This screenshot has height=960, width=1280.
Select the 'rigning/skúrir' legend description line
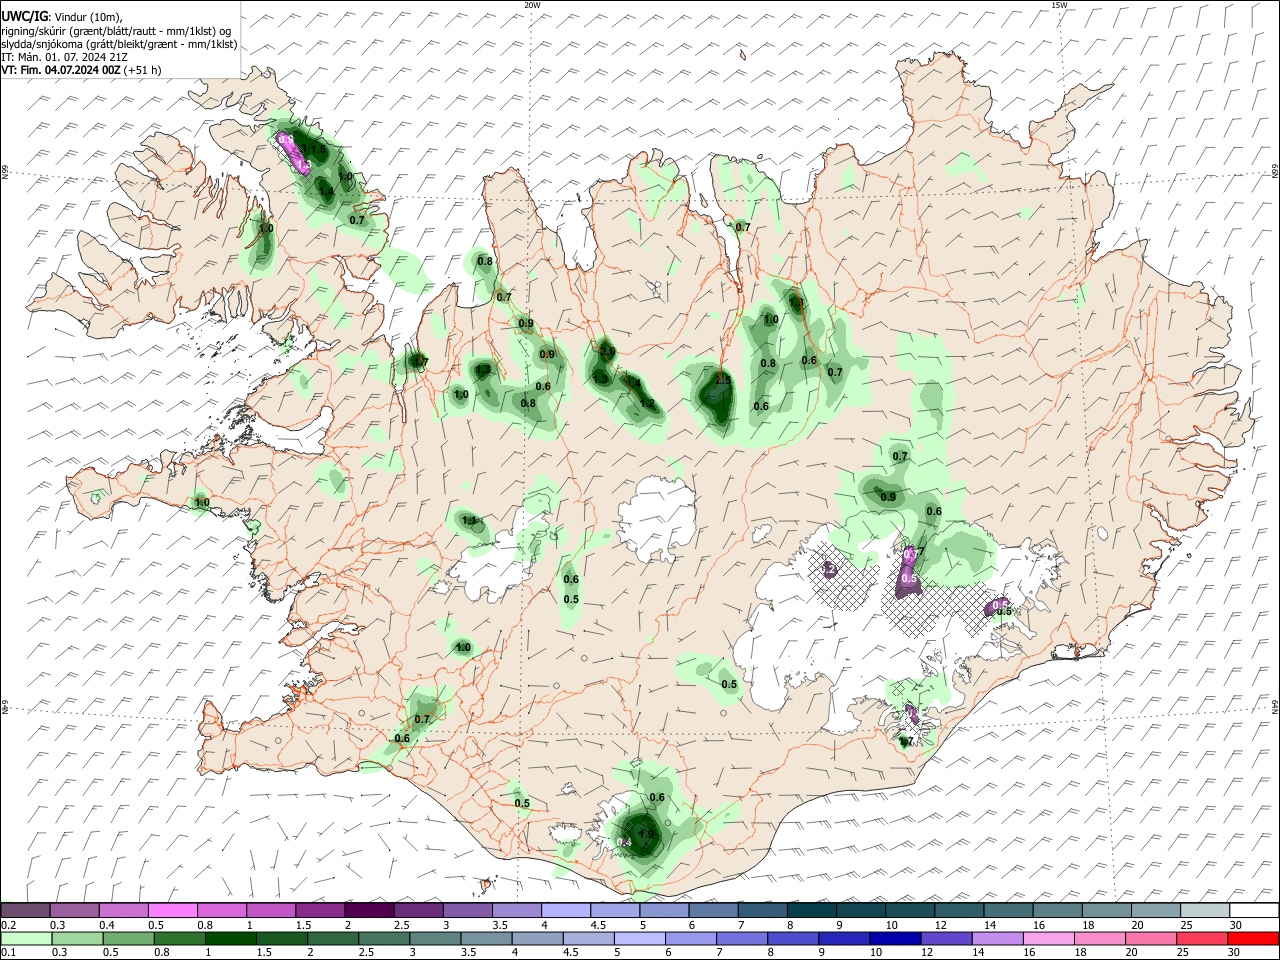pyautogui.click(x=116, y=31)
